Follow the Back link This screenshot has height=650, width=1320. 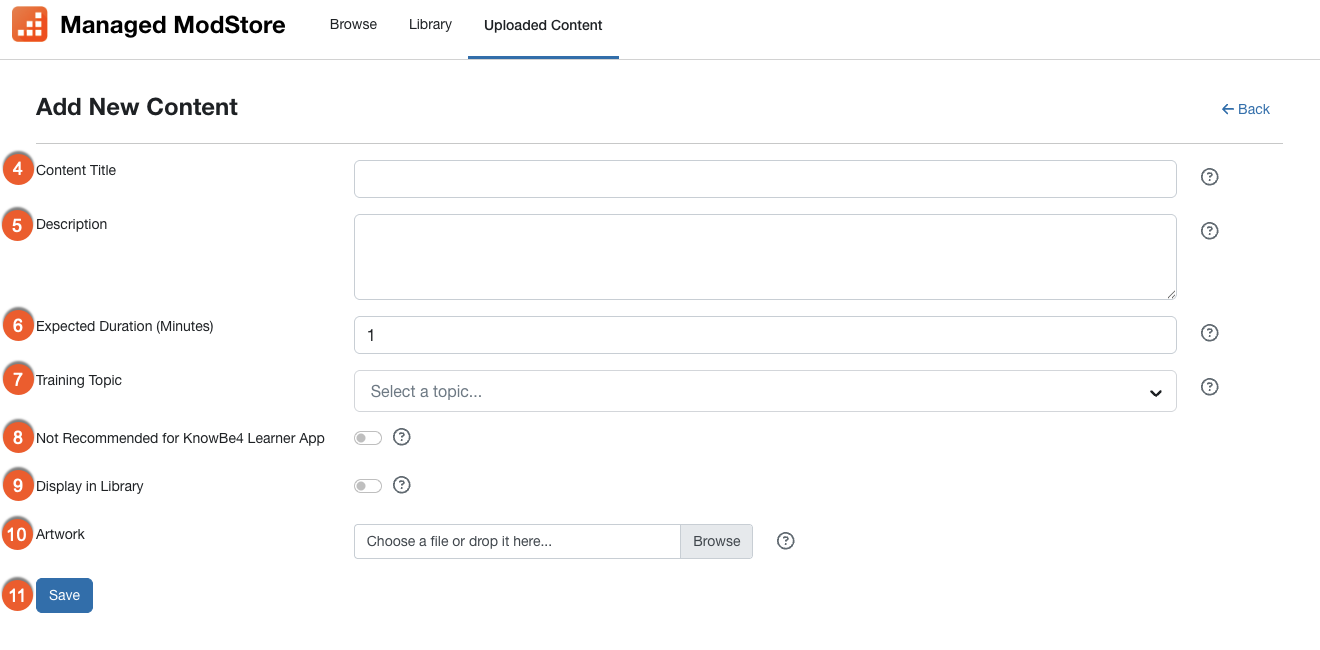1245,108
